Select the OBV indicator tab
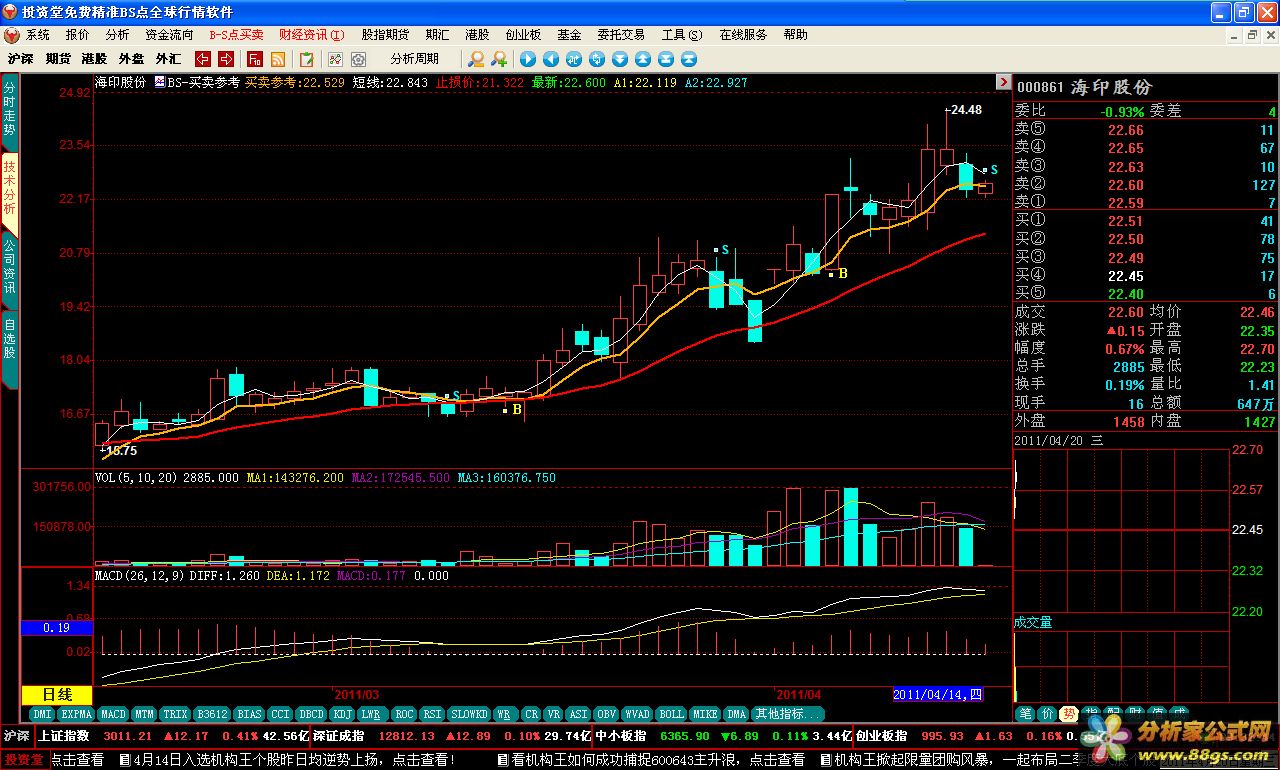The width and height of the screenshot is (1280, 770). pos(605,714)
